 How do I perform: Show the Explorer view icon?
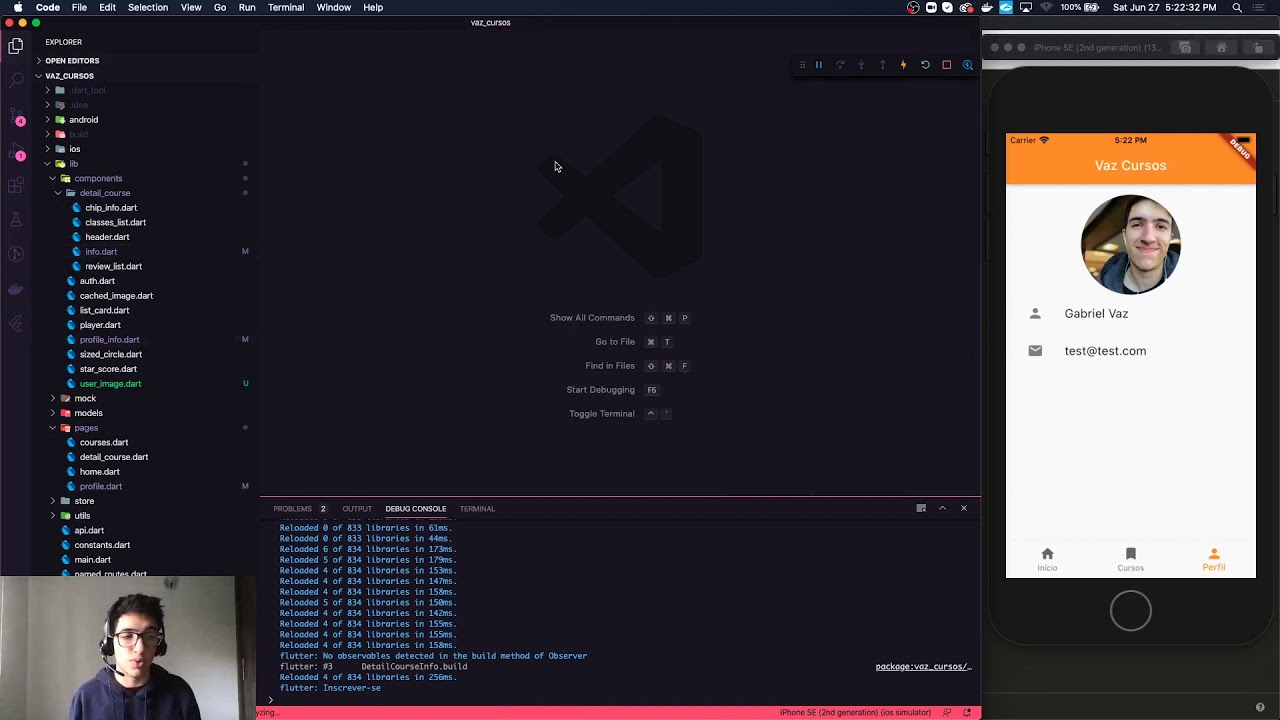point(16,46)
